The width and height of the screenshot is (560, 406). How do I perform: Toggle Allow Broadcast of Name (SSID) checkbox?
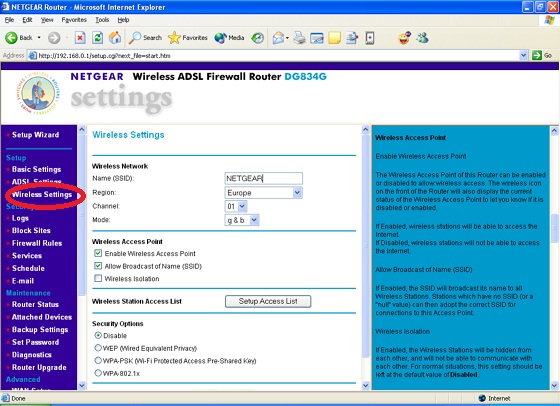(x=98, y=266)
